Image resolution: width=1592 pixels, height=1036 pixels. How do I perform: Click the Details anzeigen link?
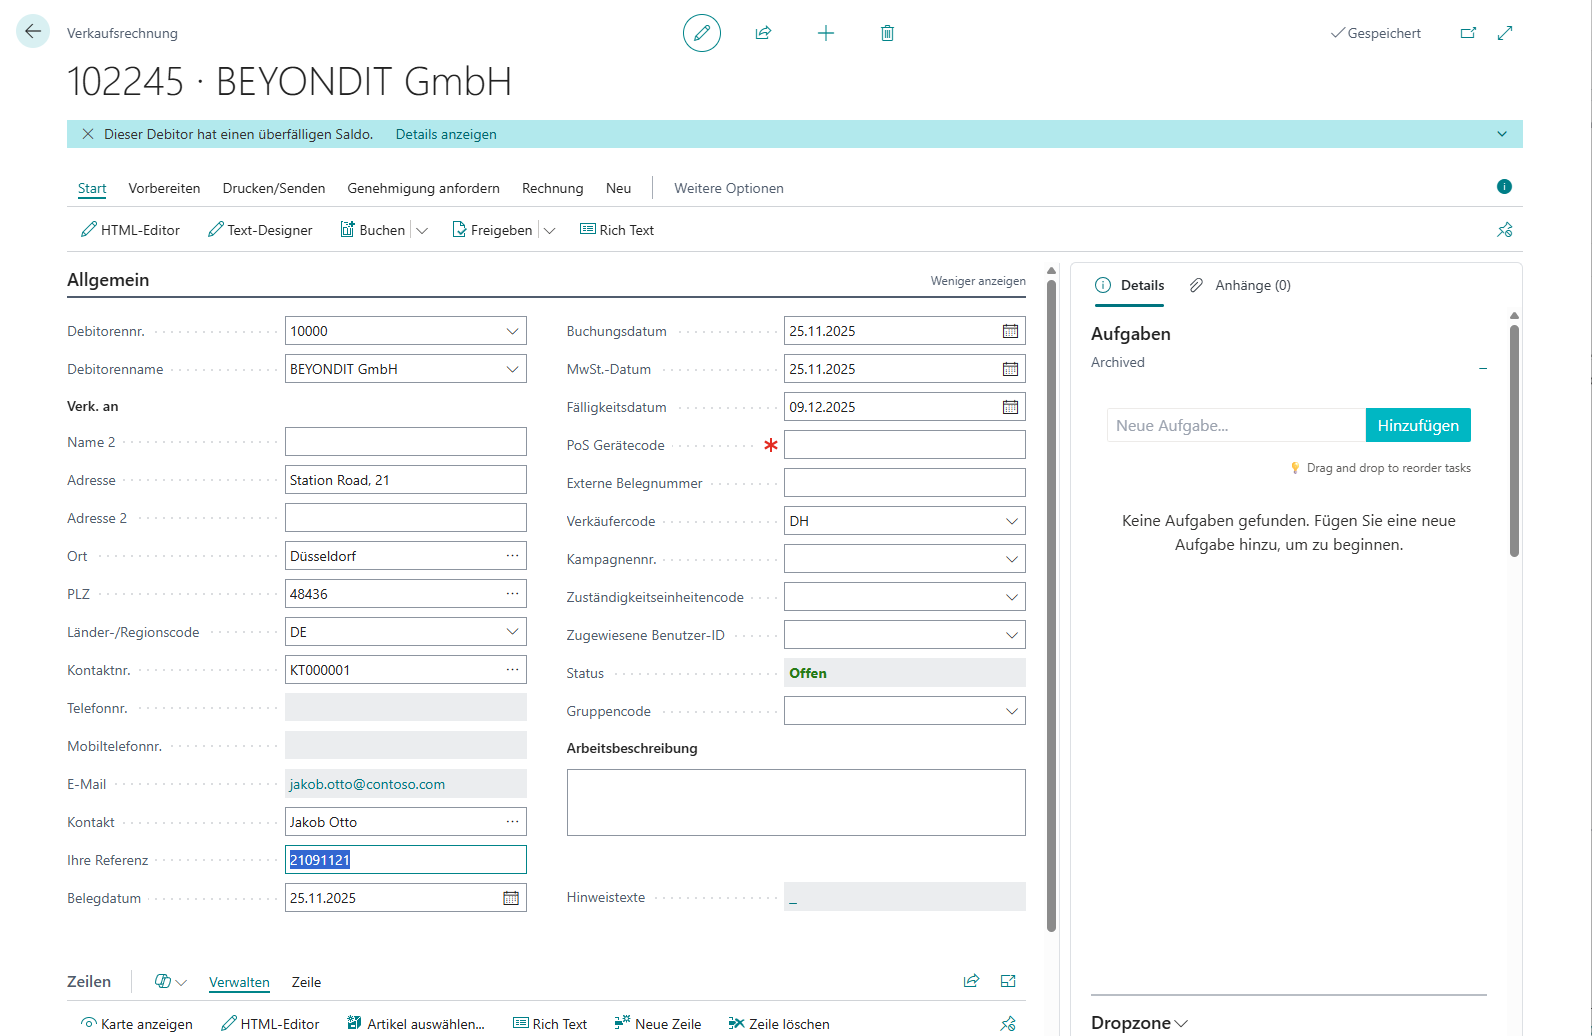pyautogui.click(x=446, y=134)
